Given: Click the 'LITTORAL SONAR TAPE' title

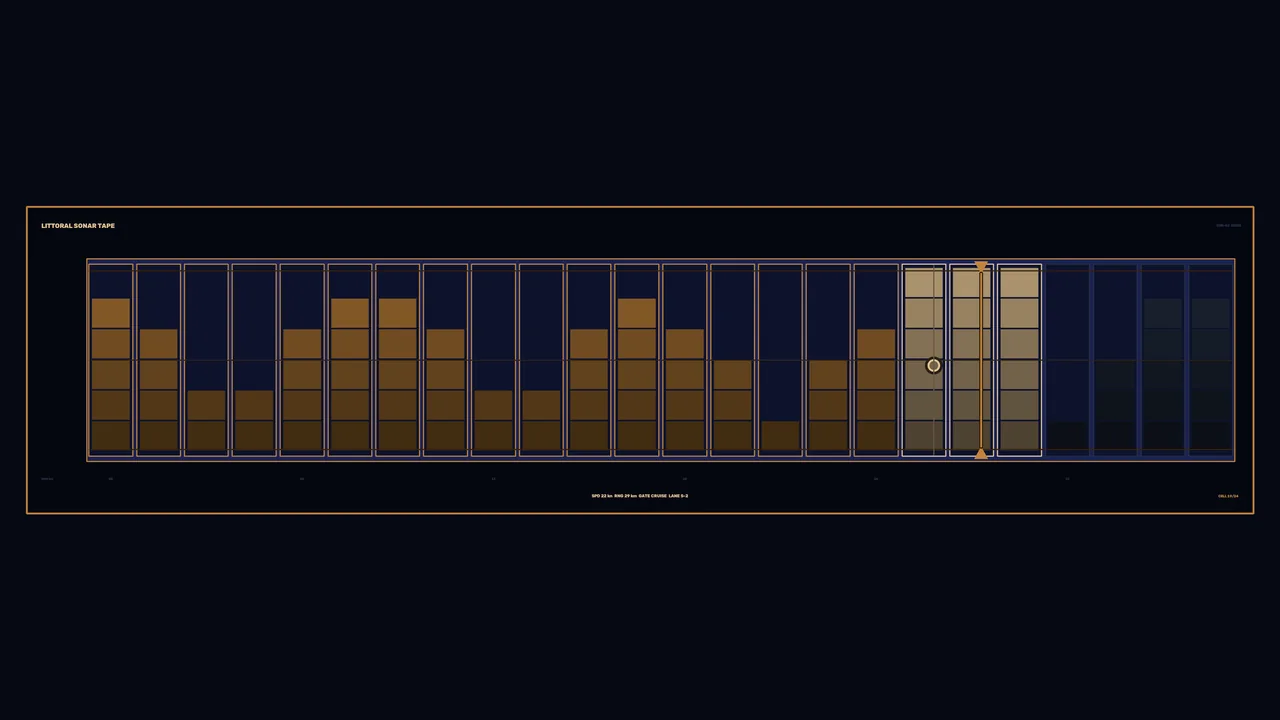Looking at the screenshot, I should pyautogui.click(x=78, y=226).
